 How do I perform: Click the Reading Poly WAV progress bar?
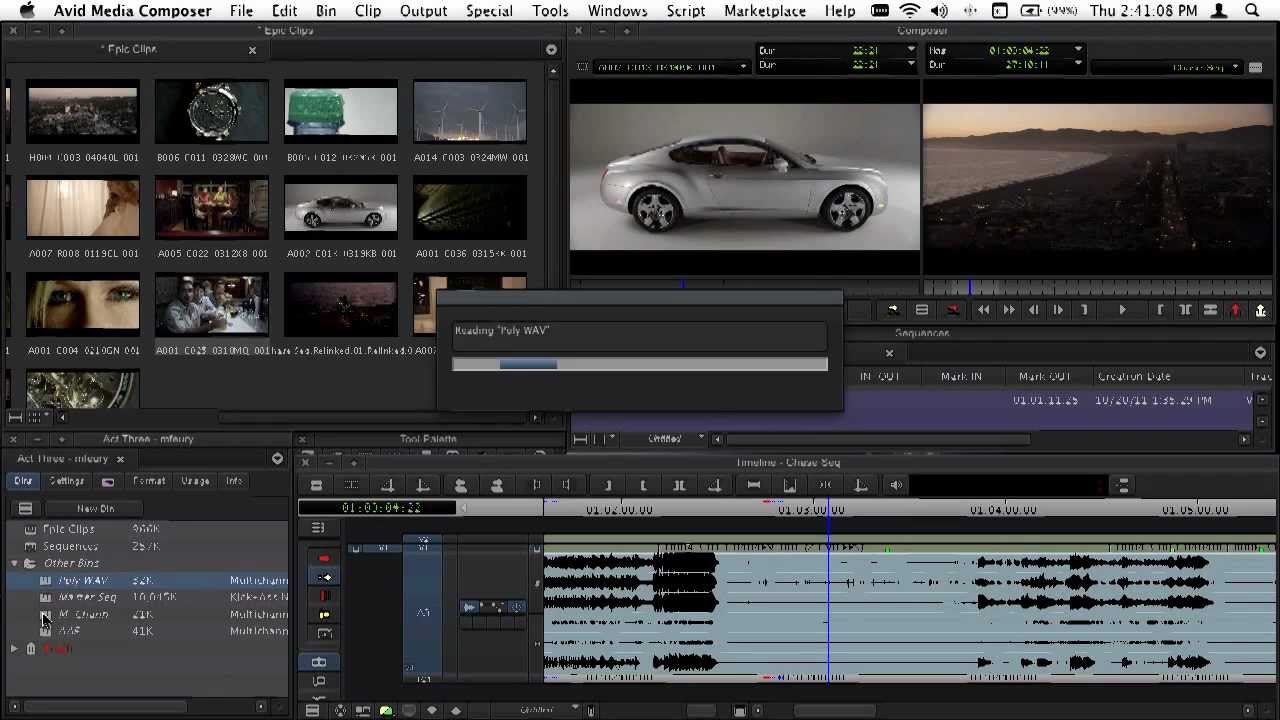tap(640, 365)
